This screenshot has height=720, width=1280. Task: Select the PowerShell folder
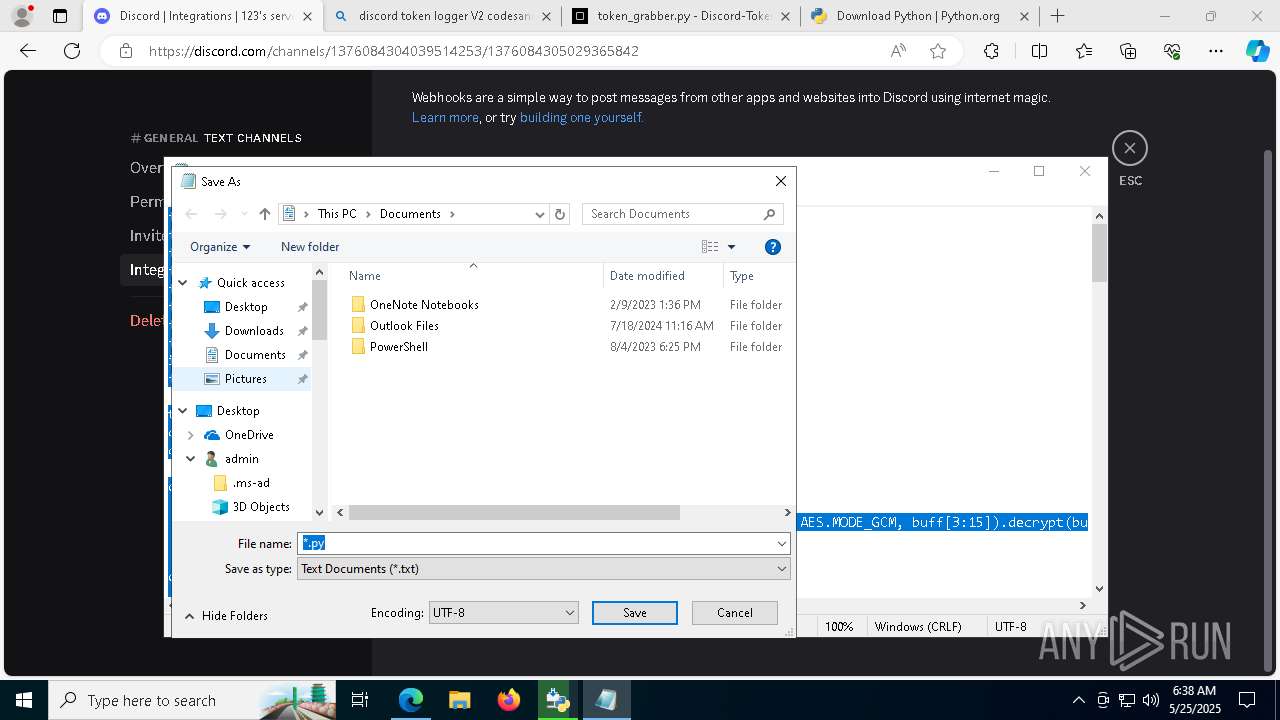399,347
